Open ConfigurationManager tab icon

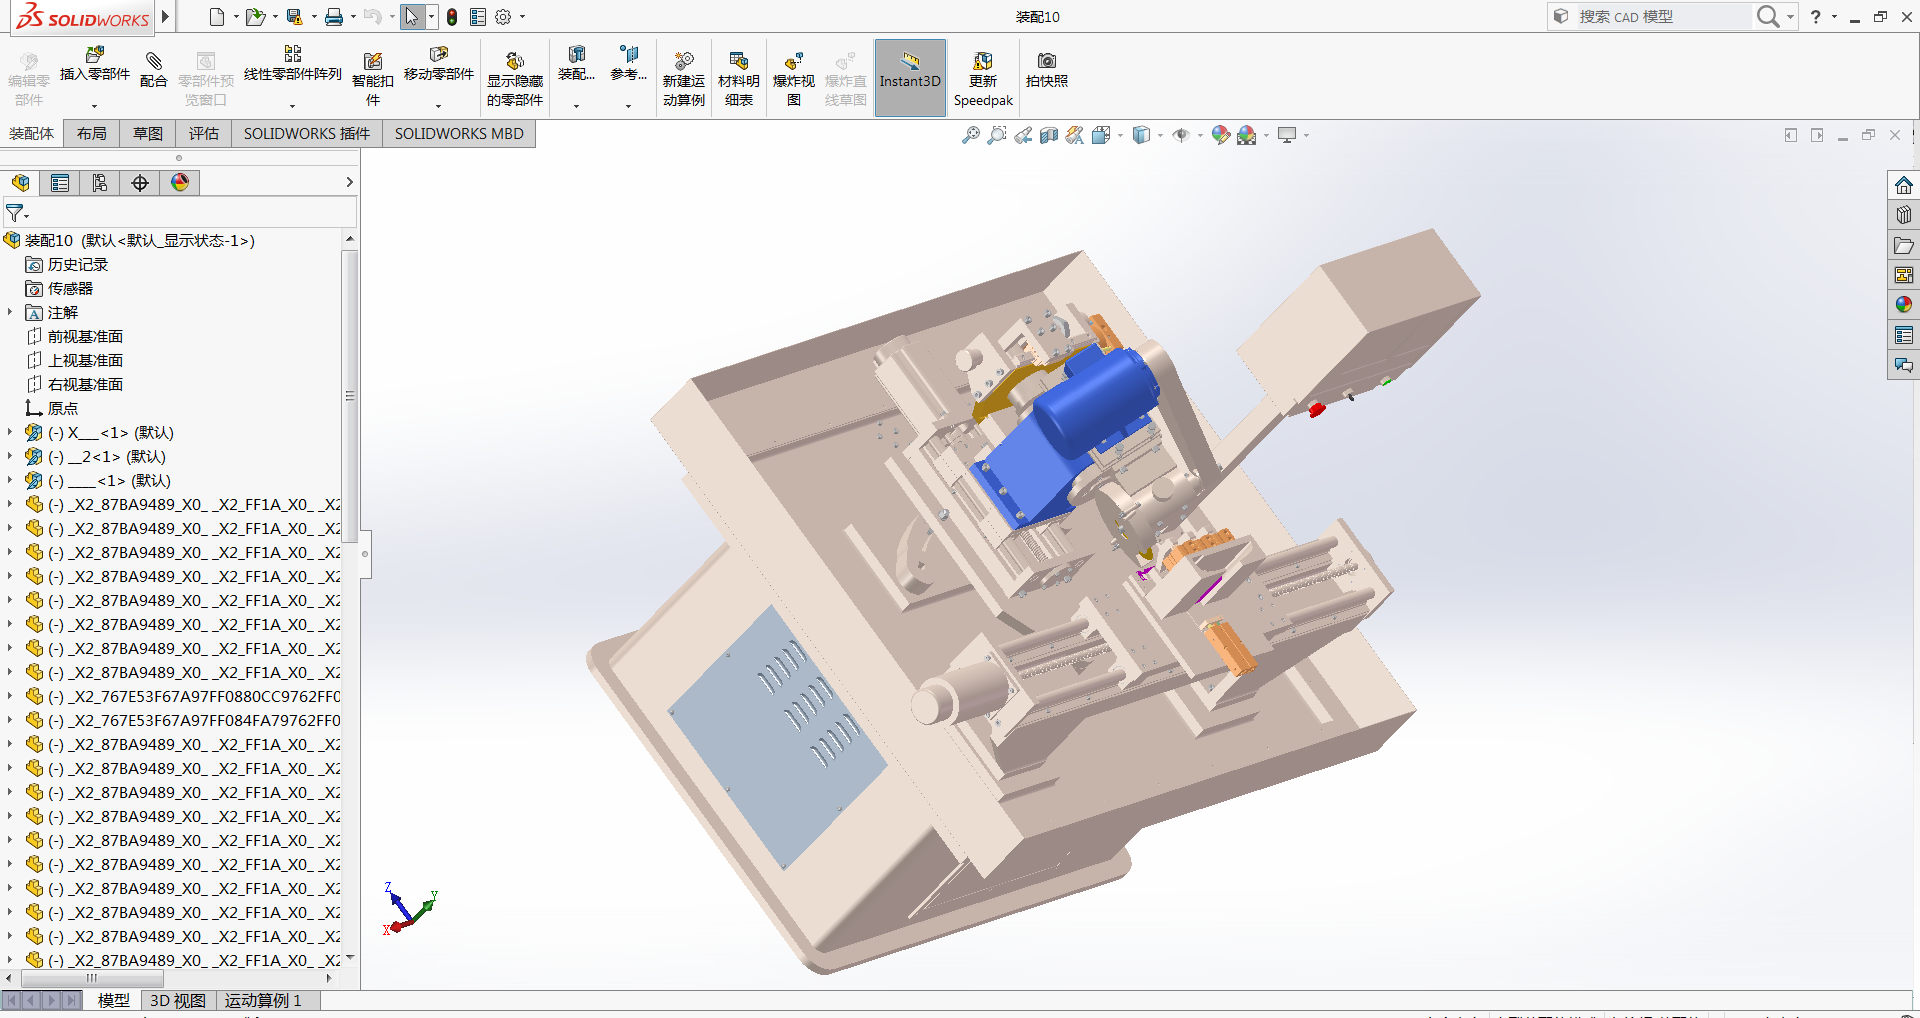100,182
